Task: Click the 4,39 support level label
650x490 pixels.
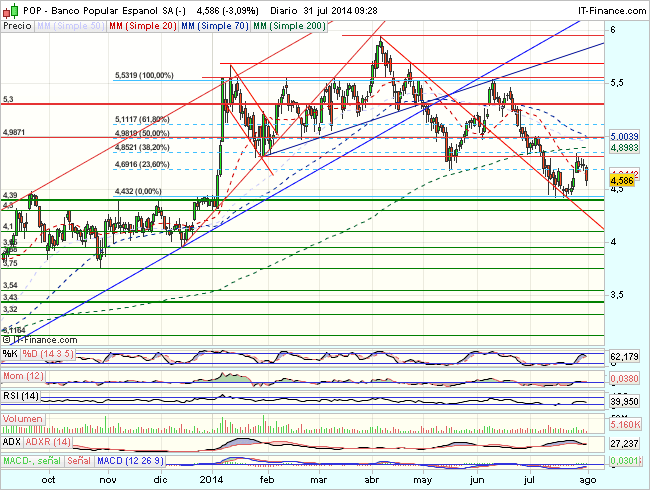Action: [x=10, y=195]
